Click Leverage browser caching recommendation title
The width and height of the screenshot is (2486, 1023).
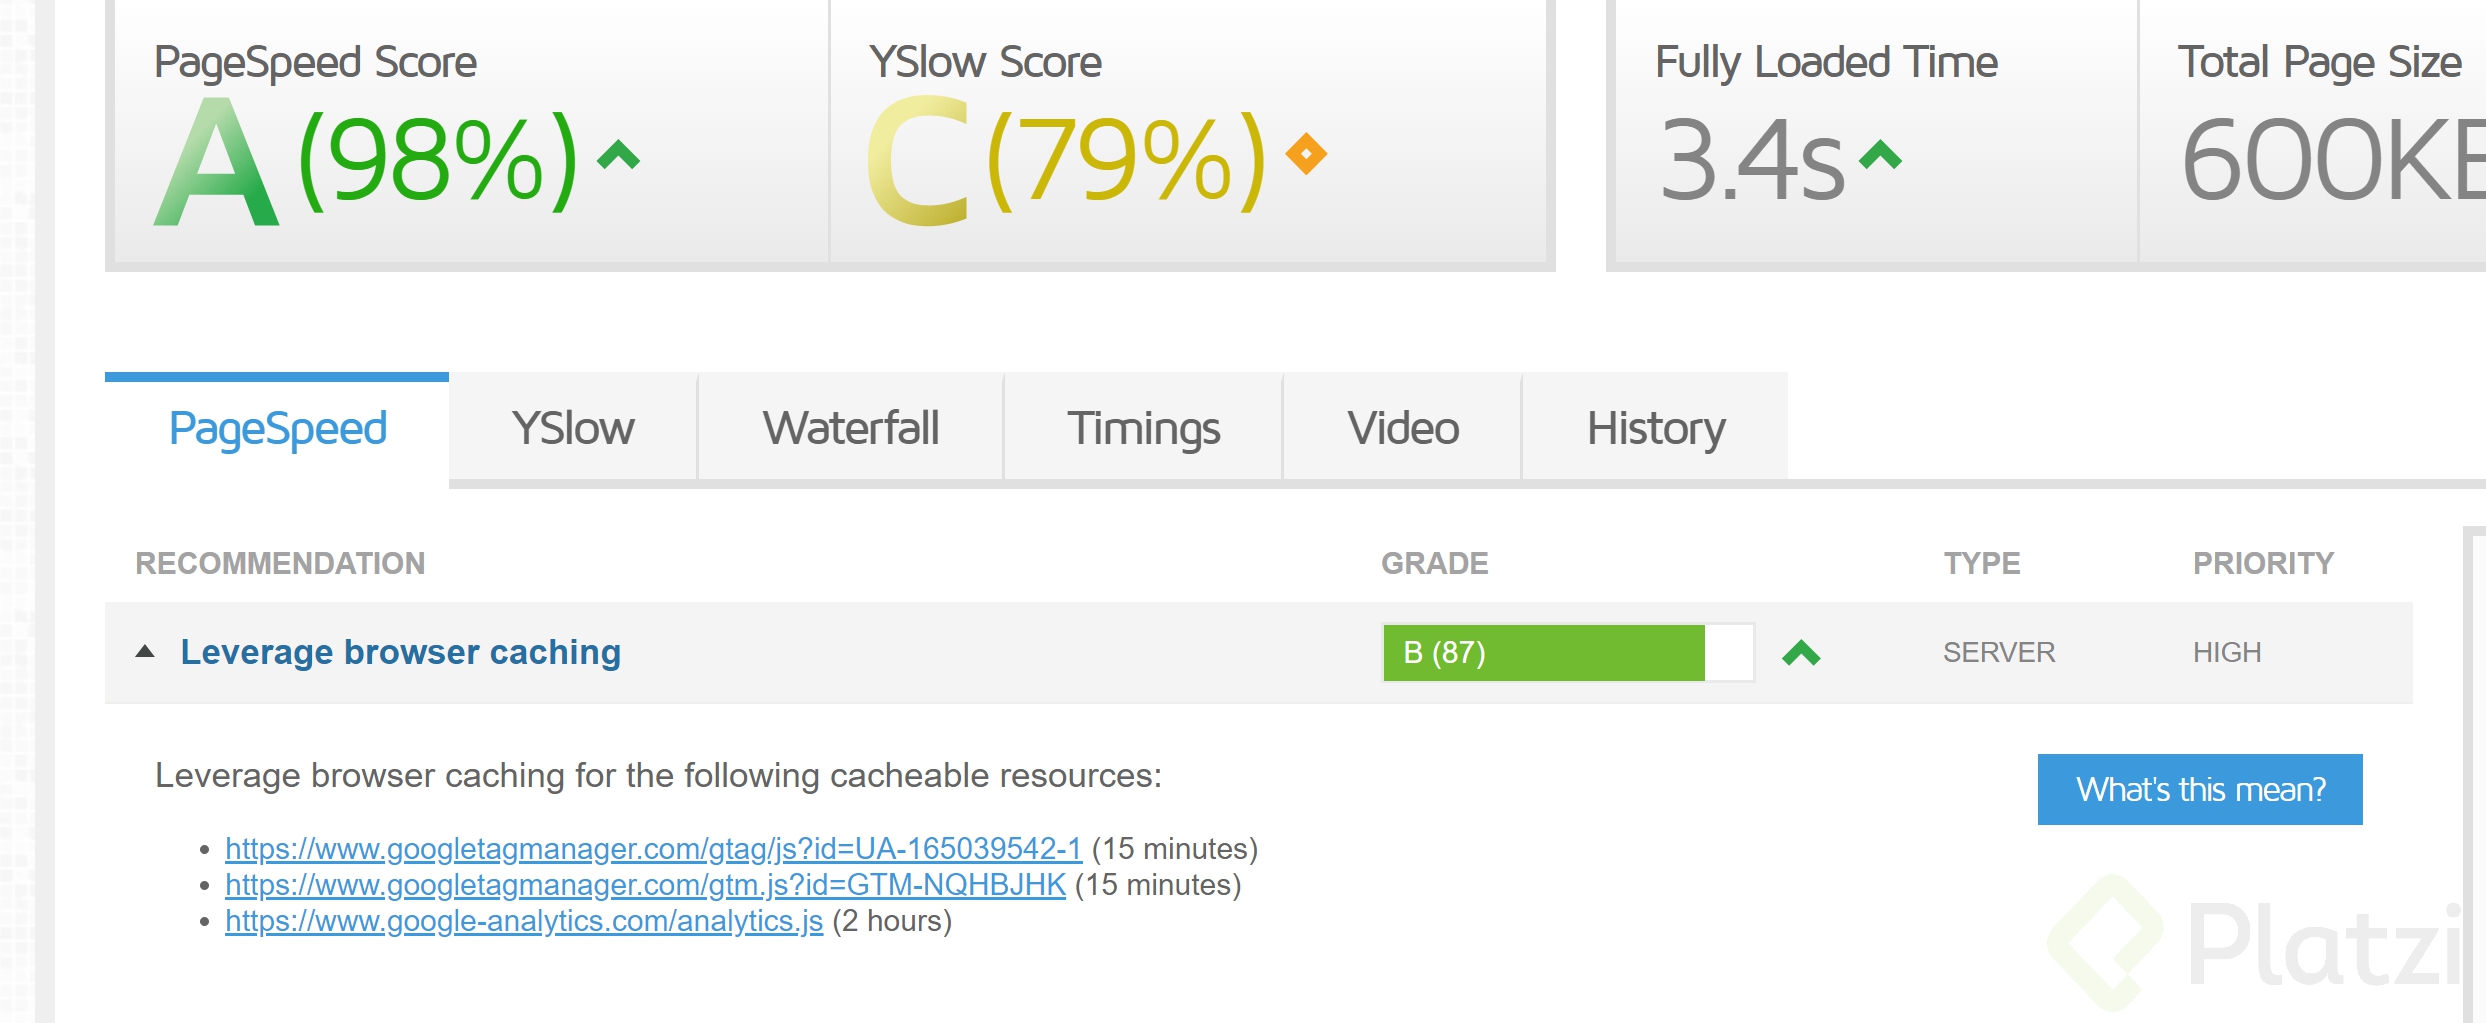point(401,652)
